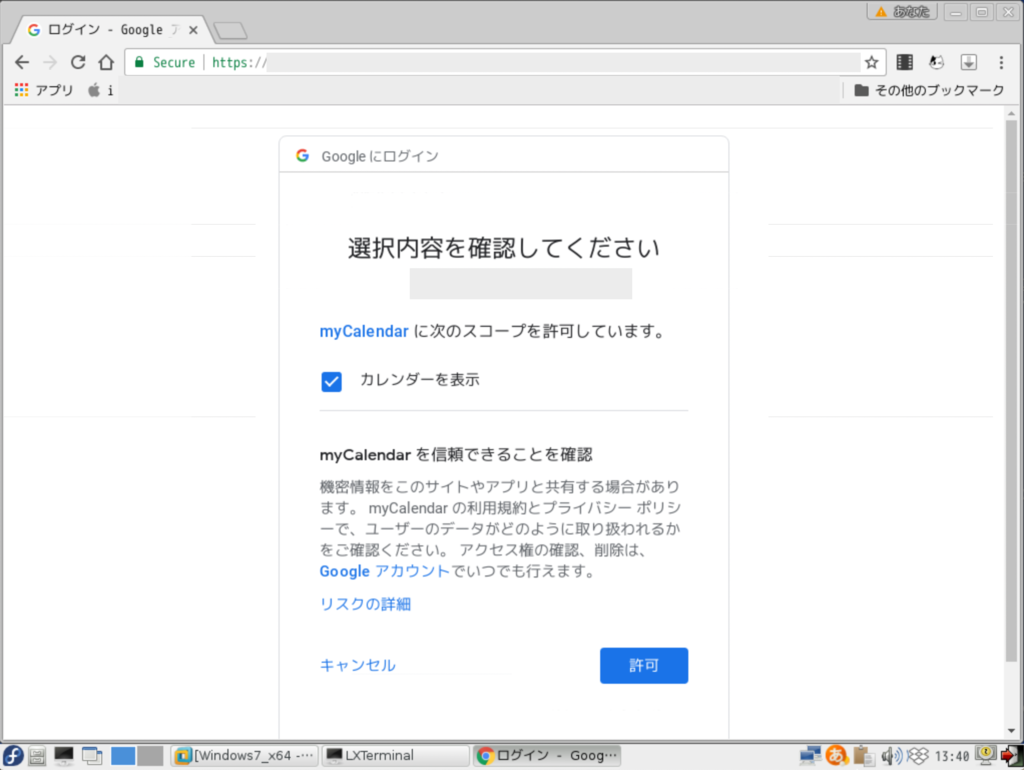
Task: Switch to the LXTerminal taskbar window
Action: pos(395,755)
